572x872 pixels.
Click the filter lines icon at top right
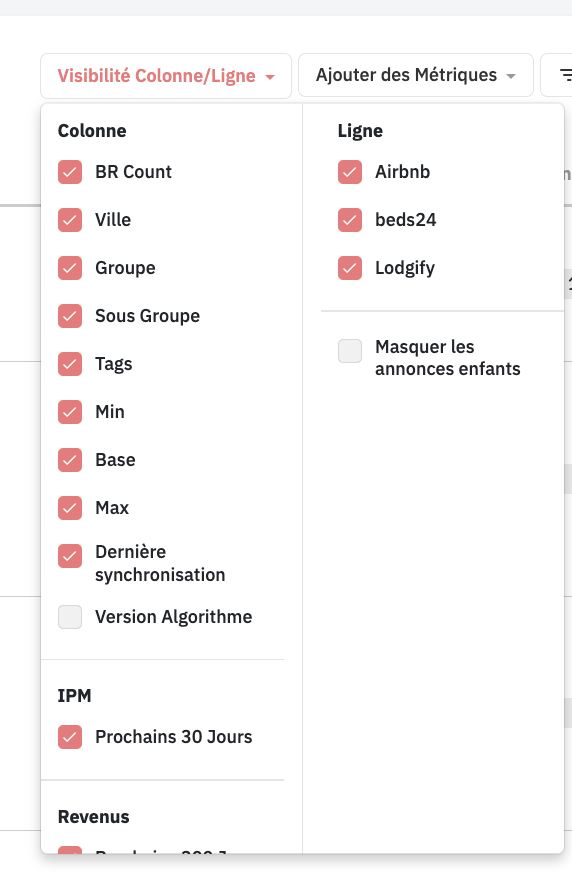point(565,75)
